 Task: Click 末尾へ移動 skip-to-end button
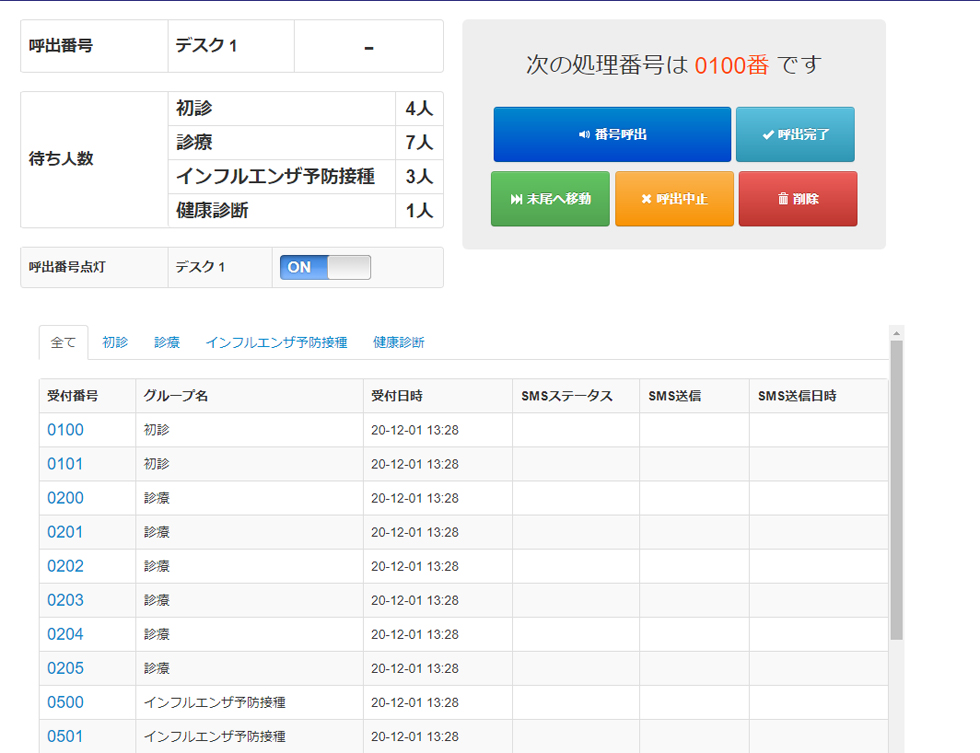tap(550, 199)
